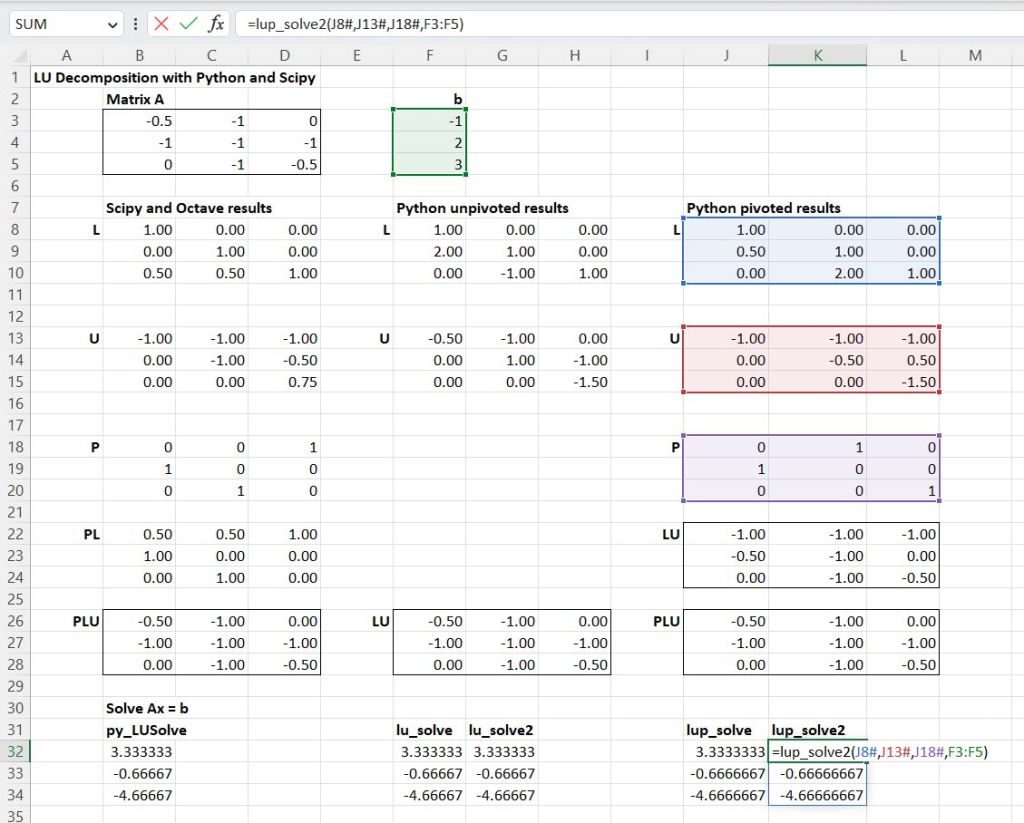Click the 'Matrix A' label cell
This screenshot has width=1024, height=823.
point(135,99)
